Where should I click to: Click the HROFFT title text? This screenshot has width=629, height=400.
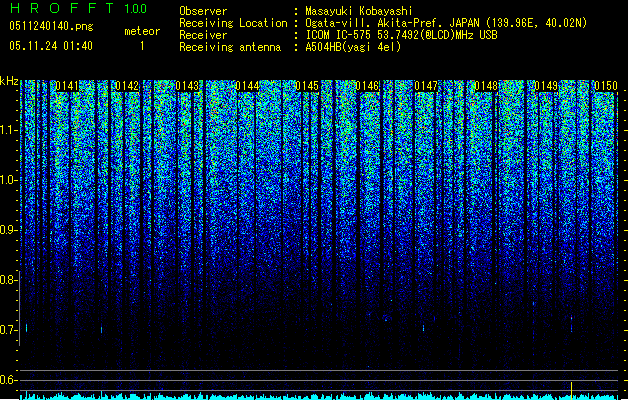(62, 8)
